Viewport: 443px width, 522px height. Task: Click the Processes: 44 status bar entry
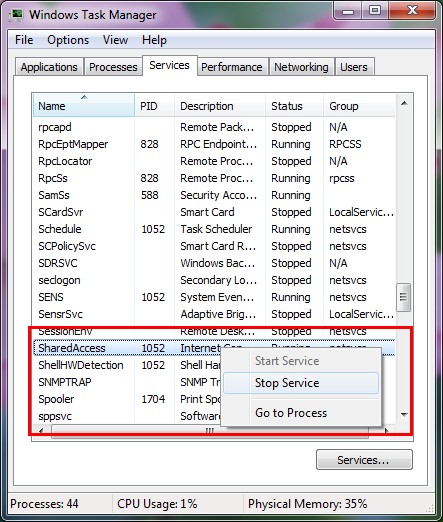(44, 504)
